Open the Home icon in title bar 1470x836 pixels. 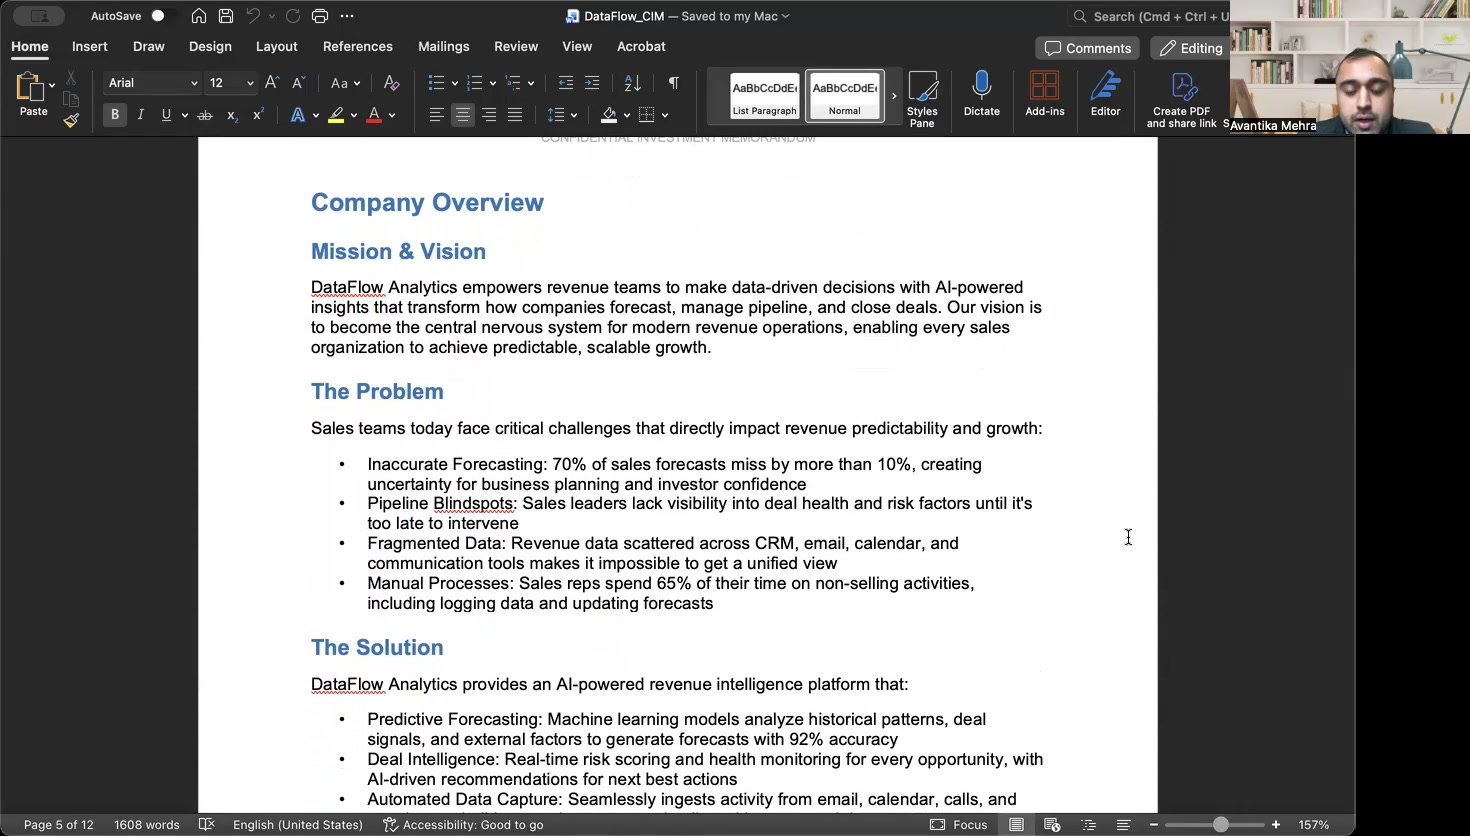pos(199,16)
